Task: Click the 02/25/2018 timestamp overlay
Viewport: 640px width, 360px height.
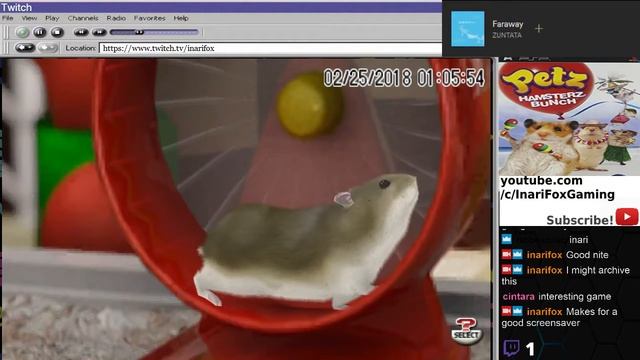Action: [404, 78]
